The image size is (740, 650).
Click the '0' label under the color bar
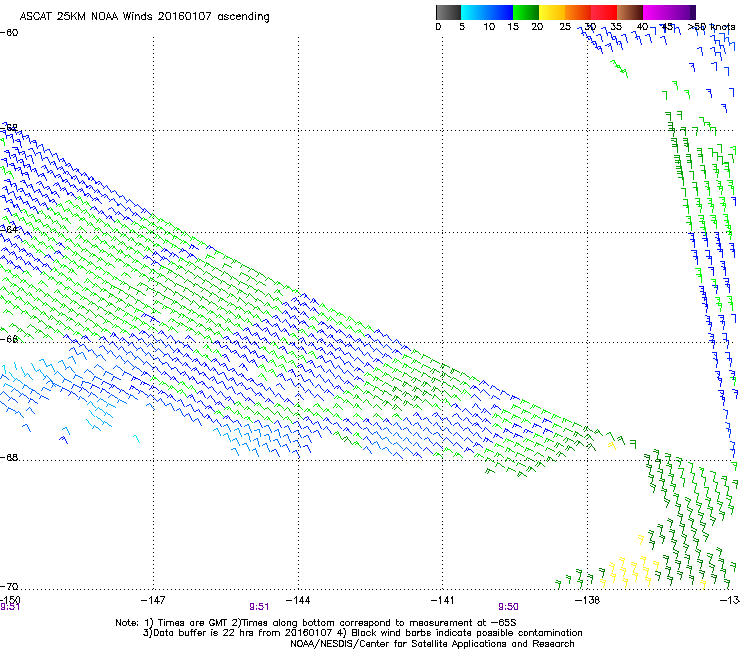pos(438,27)
